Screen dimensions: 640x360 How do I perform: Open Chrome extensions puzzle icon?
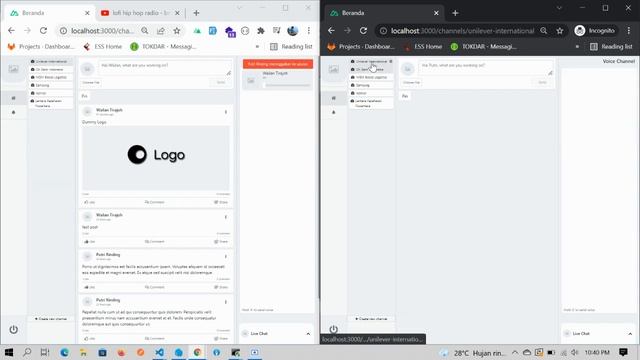point(261,31)
